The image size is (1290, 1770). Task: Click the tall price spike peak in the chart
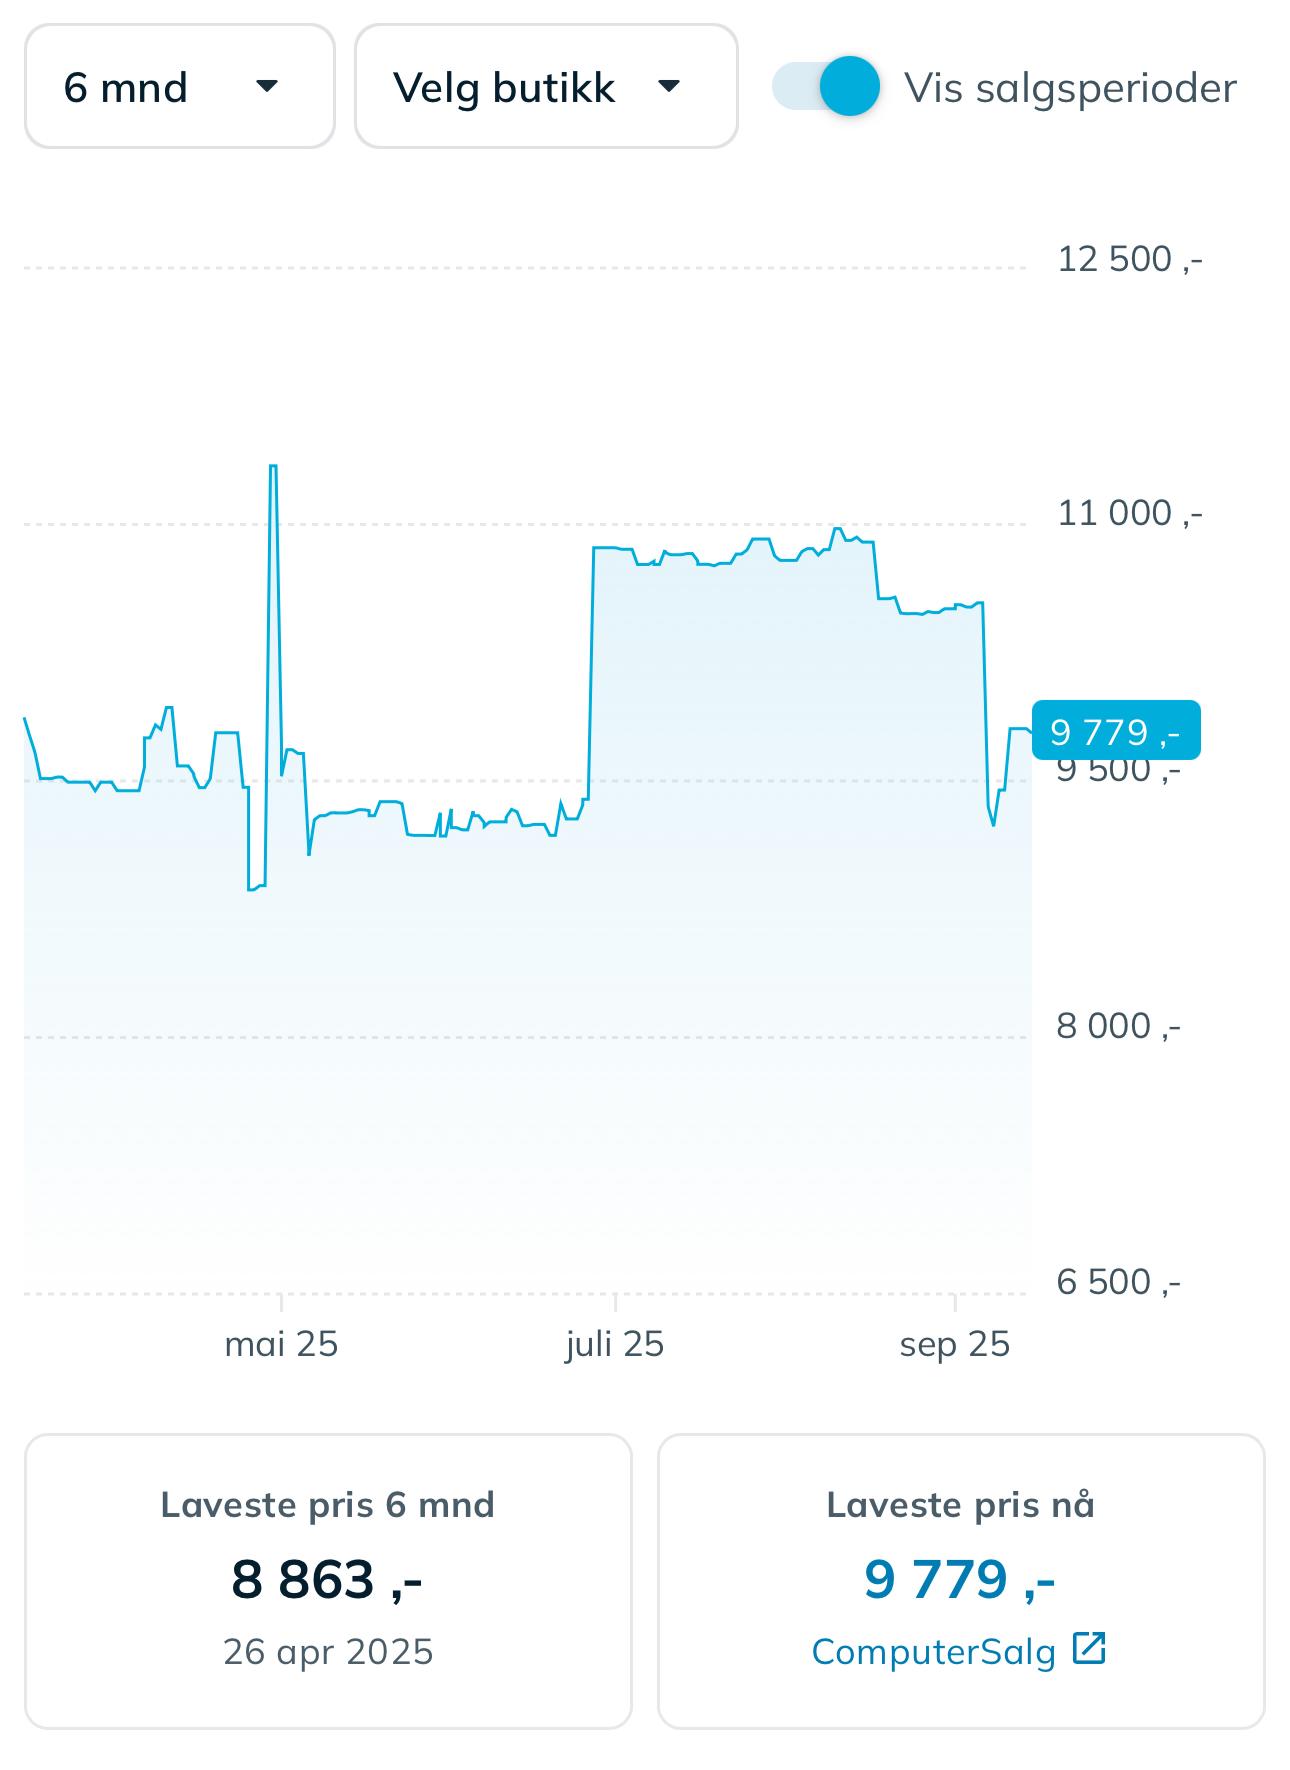tap(273, 467)
